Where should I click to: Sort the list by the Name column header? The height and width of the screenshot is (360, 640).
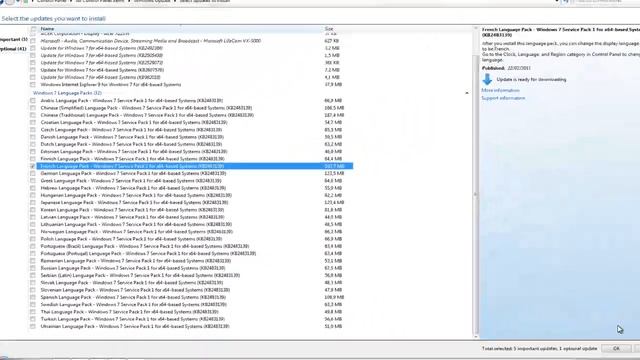click(47, 29)
